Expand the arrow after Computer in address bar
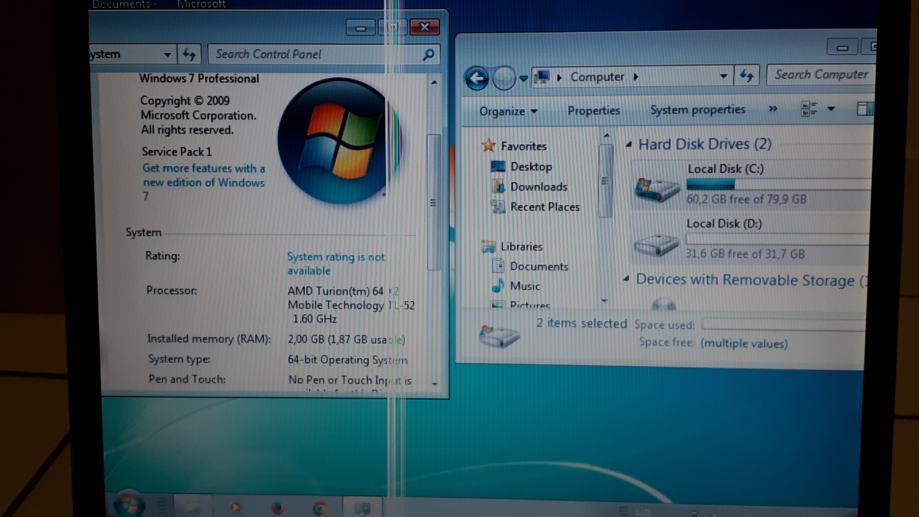 (x=636, y=77)
